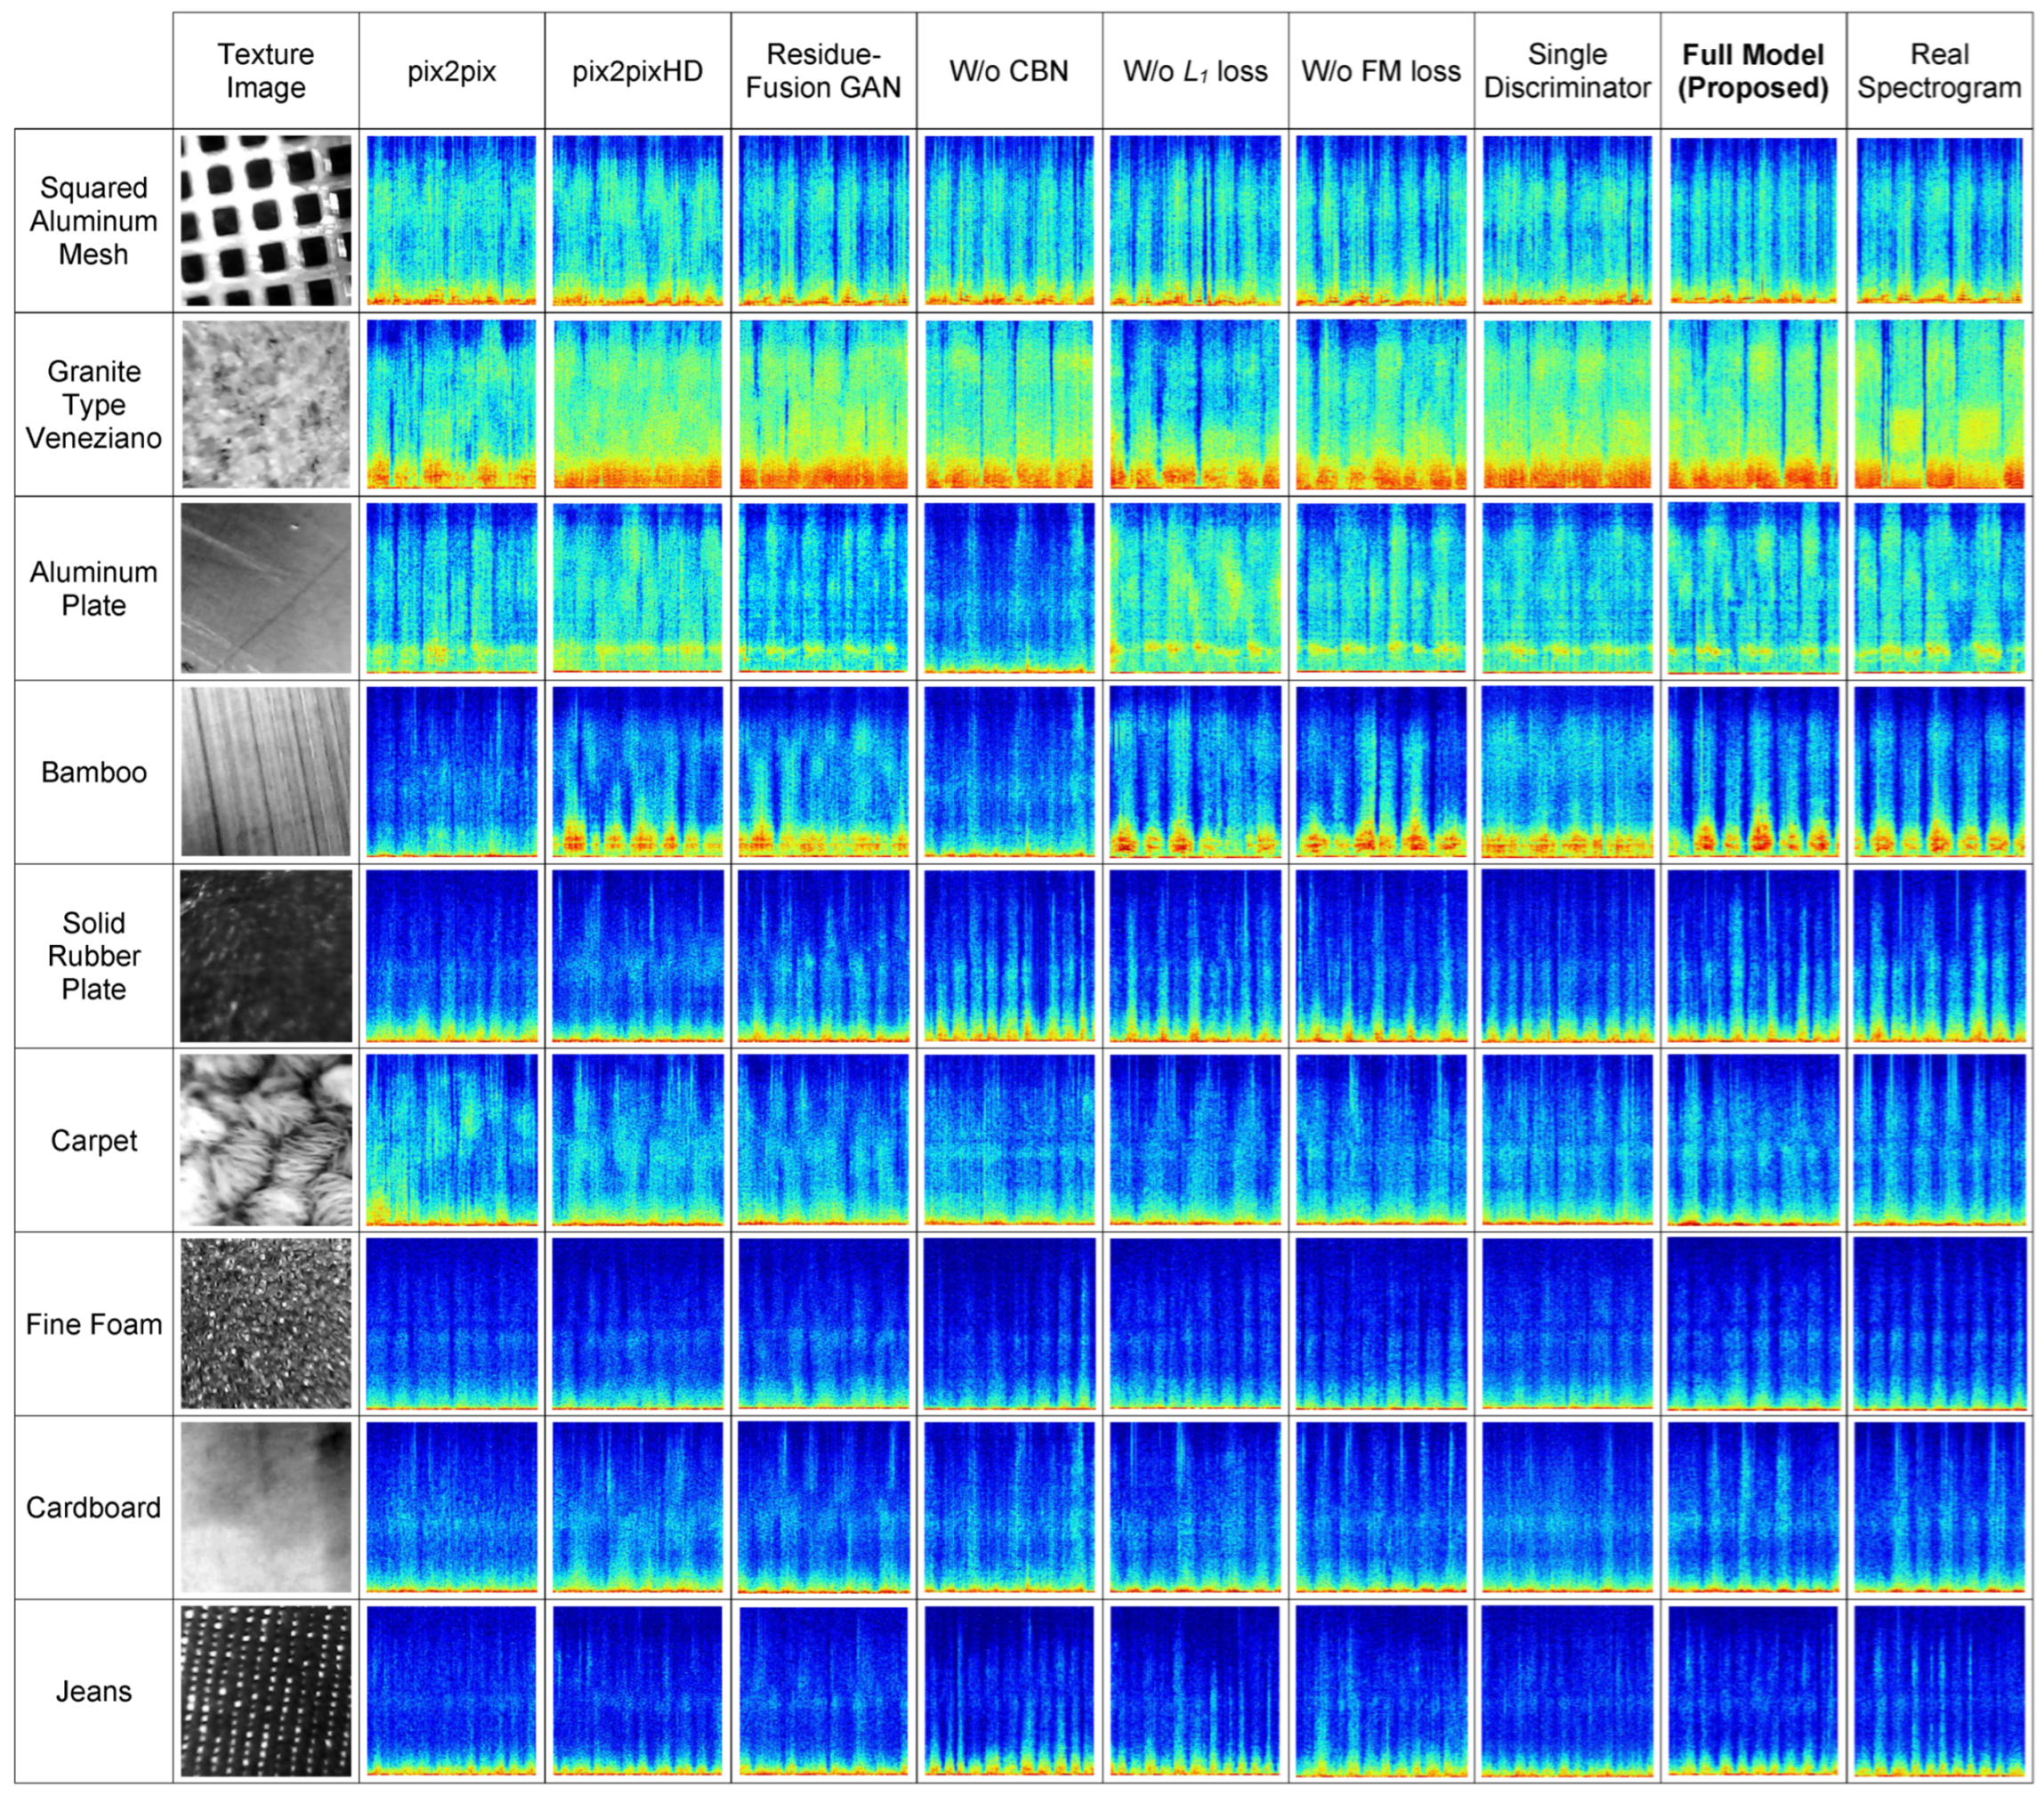This screenshot has height=1795, width=2044.
Task: Click the W/o CBN column header
Action: 1009,71
